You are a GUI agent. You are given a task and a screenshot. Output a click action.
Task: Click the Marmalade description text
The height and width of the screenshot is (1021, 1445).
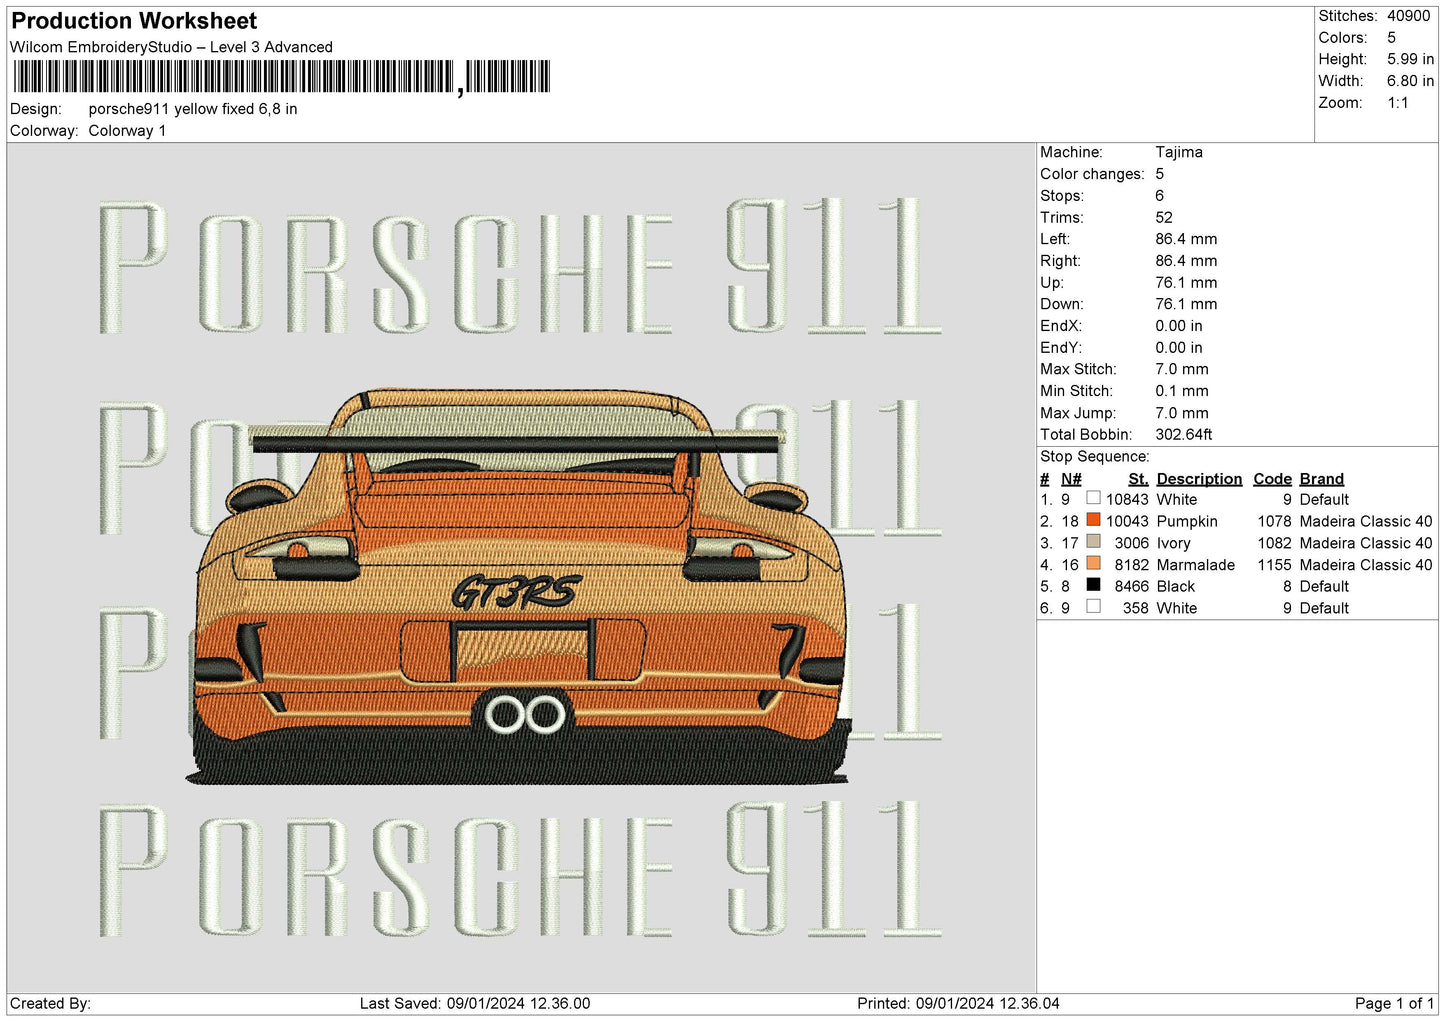point(1195,565)
